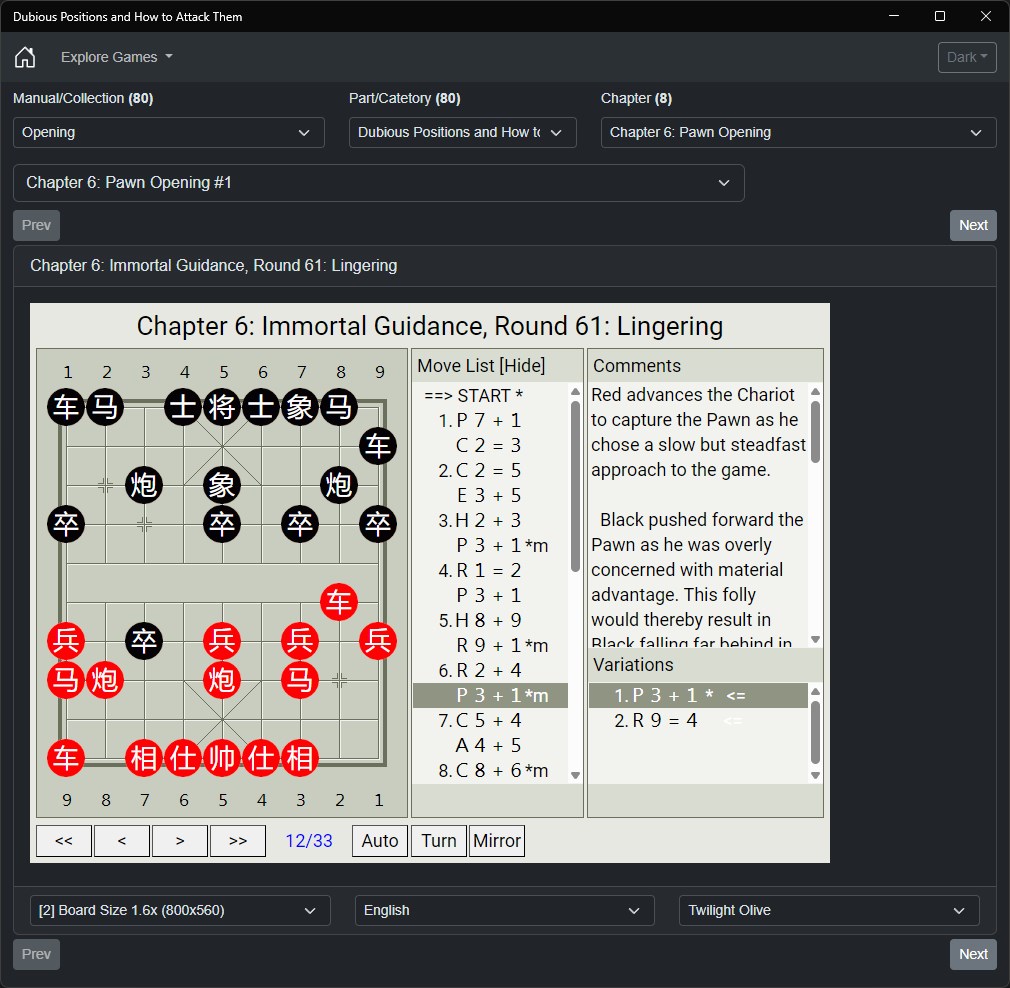This screenshot has height=988, width=1010.
Task: Select move E 3 + 5
Action: 490,495
